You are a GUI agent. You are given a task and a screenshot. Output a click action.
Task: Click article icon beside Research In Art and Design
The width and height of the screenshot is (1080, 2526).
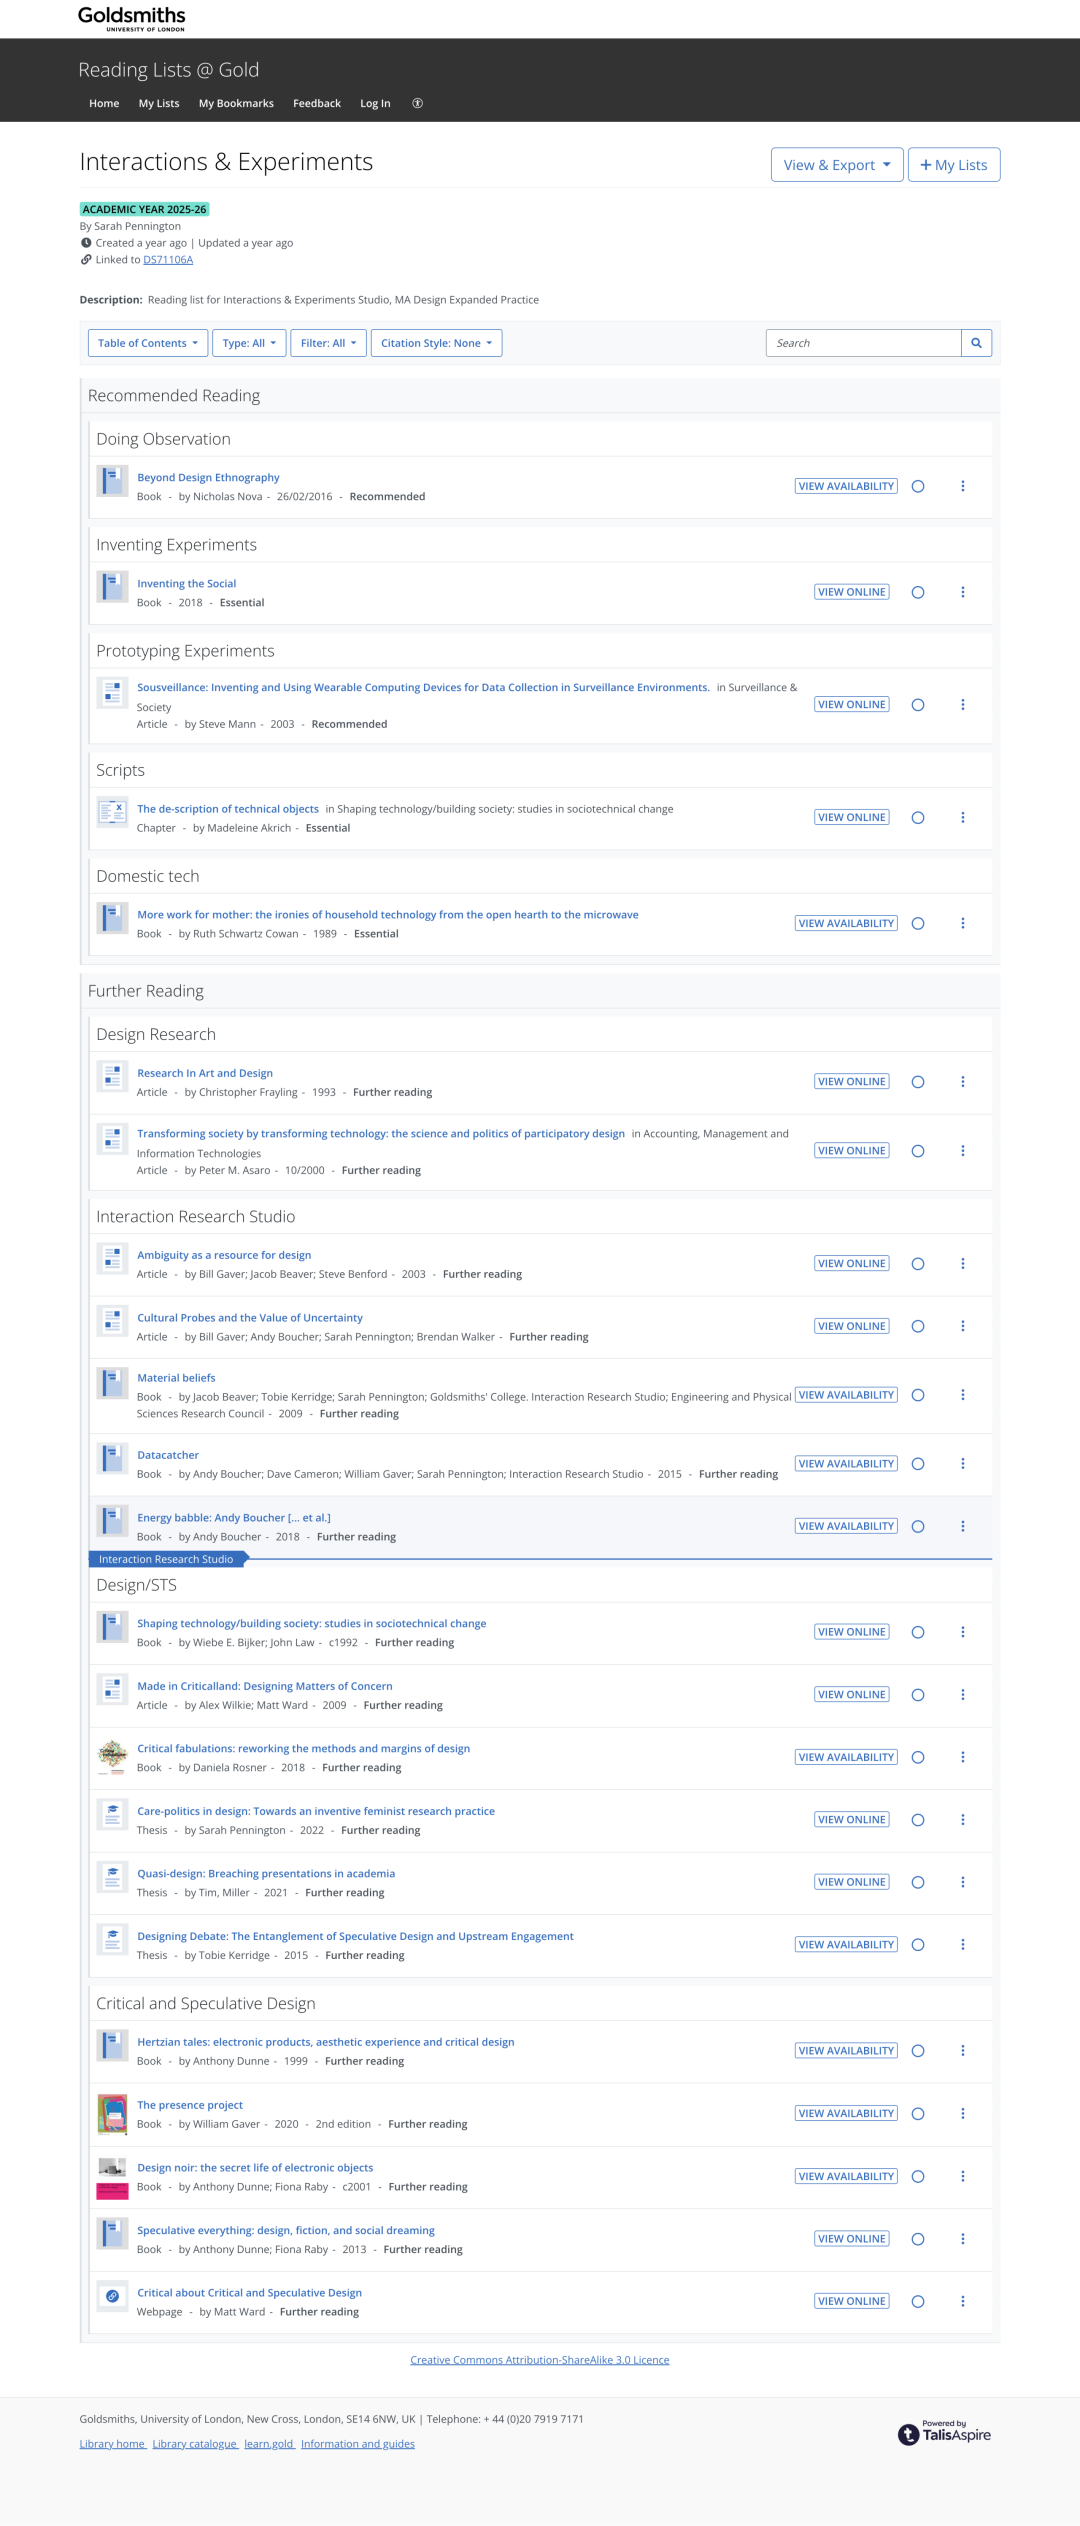click(113, 1076)
